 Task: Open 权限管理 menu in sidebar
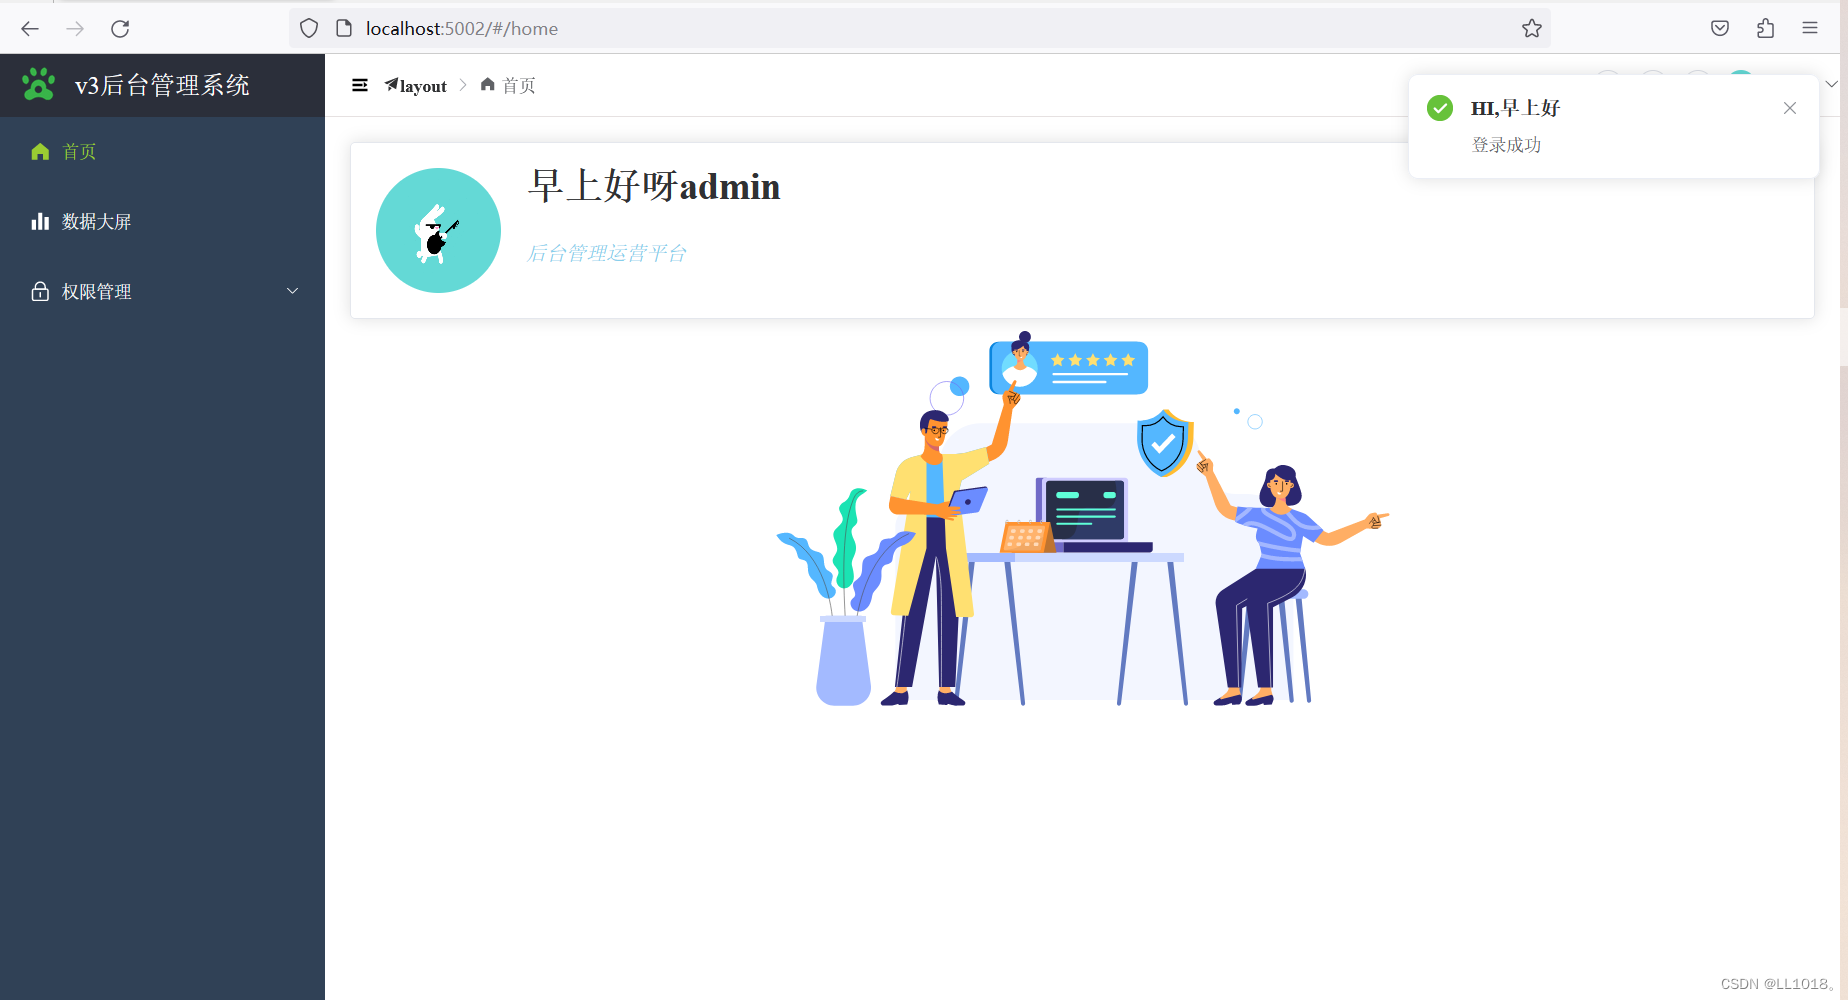[x=162, y=291]
